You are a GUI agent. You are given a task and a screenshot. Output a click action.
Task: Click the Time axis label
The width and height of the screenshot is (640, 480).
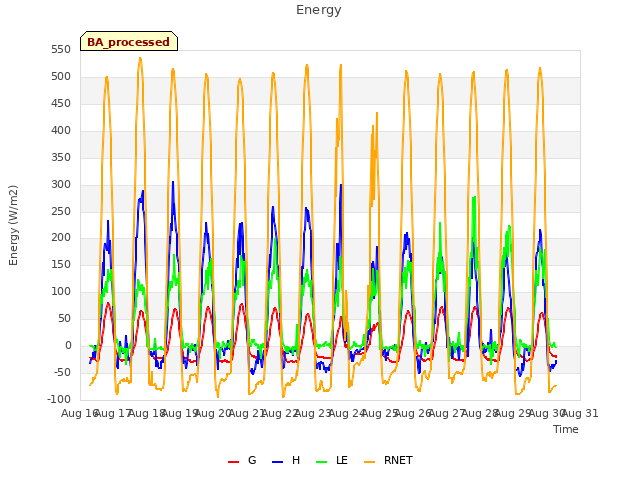pyautogui.click(x=566, y=429)
